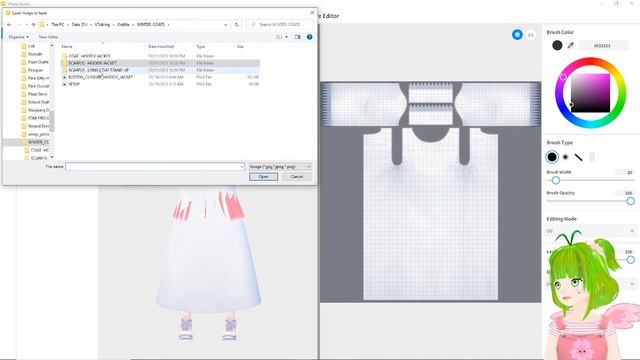Image resolution: width=640 pixels, height=360 pixels.
Task: Expand the File name history dropdown arrow
Action: point(241,167)
